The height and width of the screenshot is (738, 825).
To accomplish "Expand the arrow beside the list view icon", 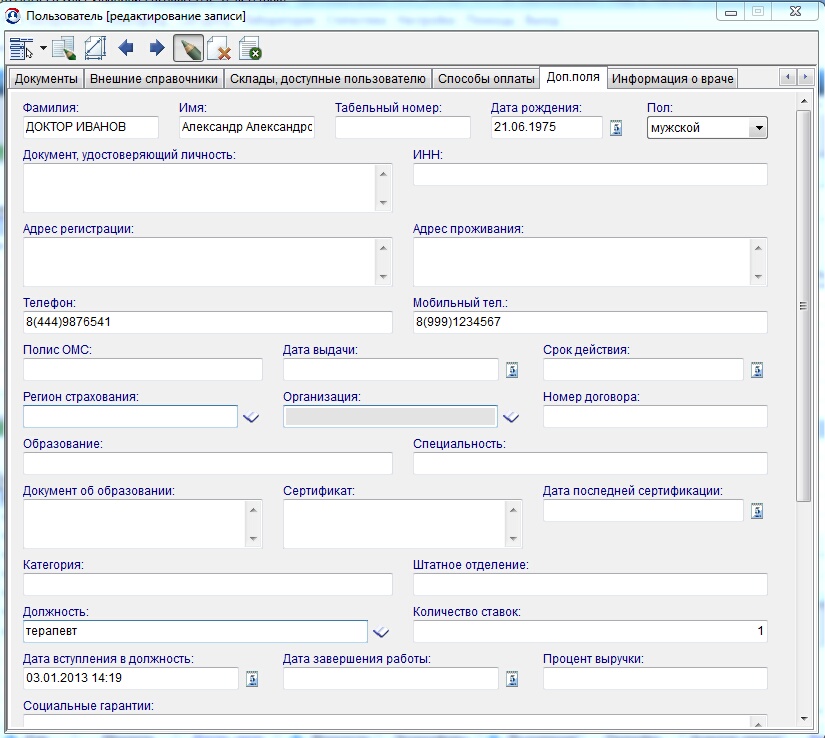I will click(x=43, y=48).
